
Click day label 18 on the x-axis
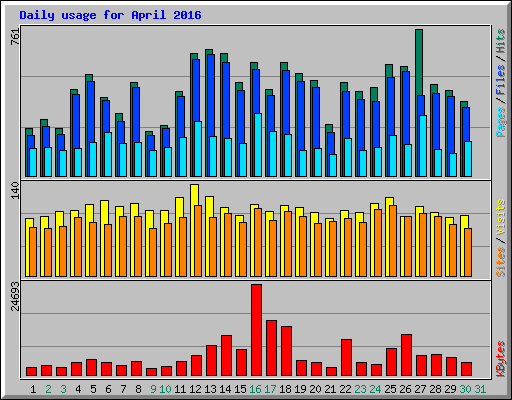point(285,389)
